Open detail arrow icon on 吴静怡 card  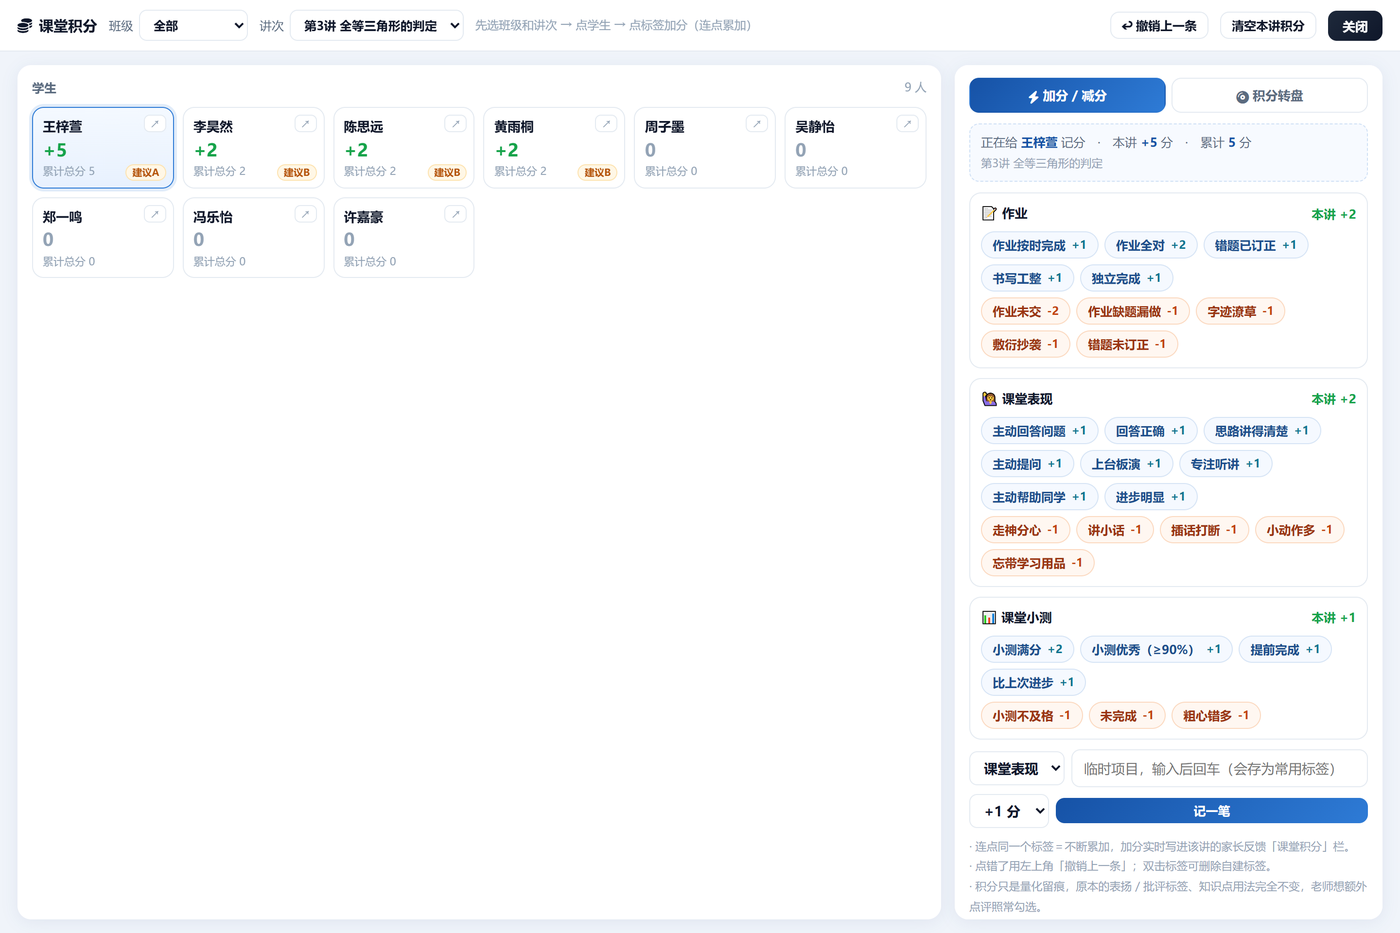pos(907,124)
